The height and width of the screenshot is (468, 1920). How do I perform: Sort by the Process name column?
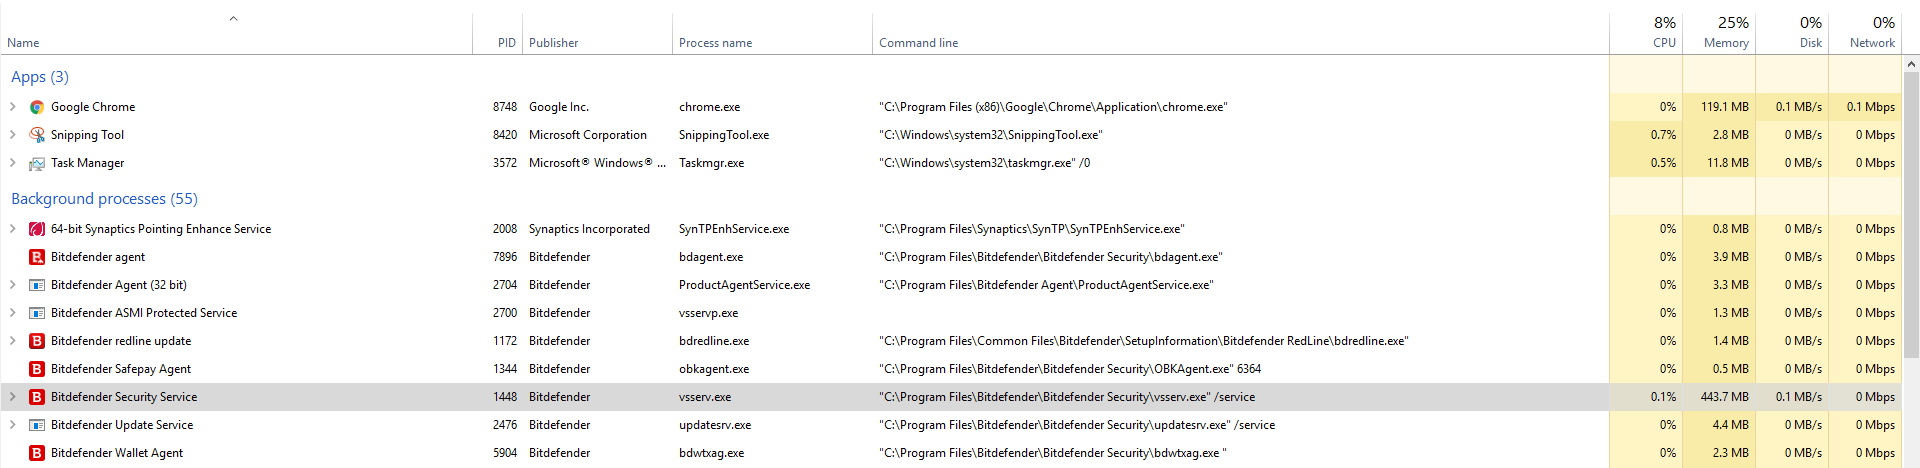[x=772, y=33]
